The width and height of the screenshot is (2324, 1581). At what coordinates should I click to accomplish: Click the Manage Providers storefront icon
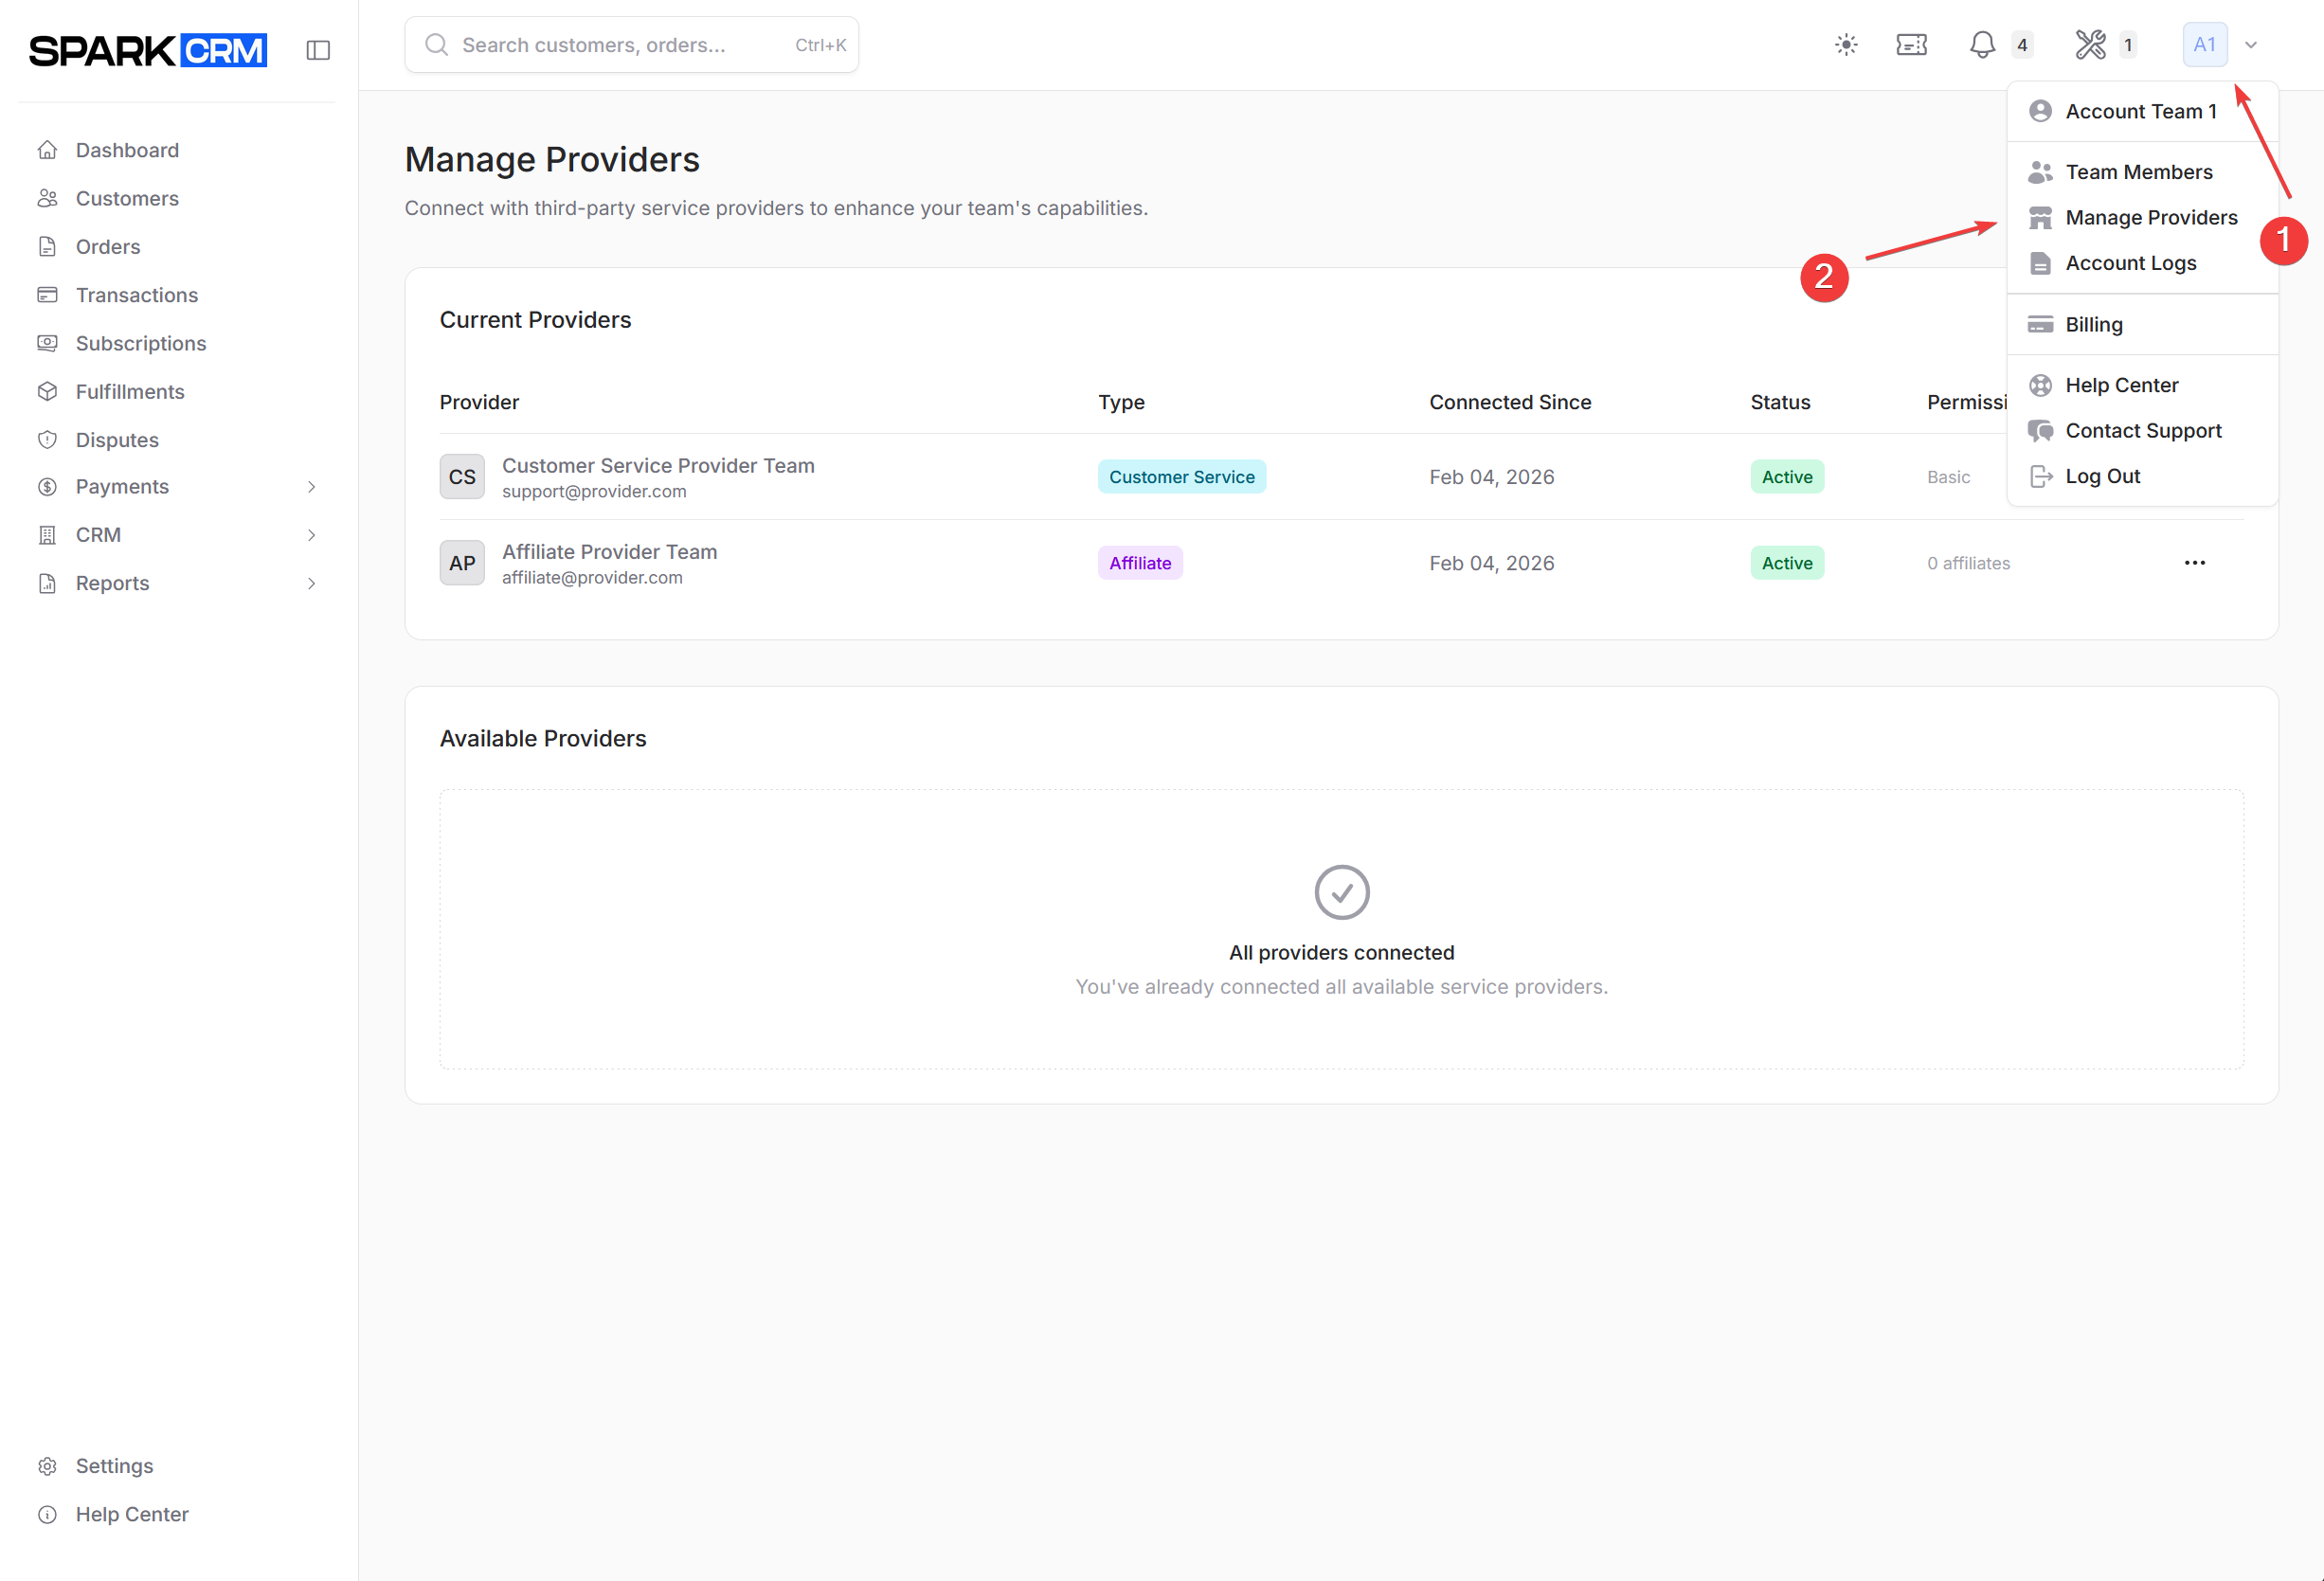[2040, 218]
